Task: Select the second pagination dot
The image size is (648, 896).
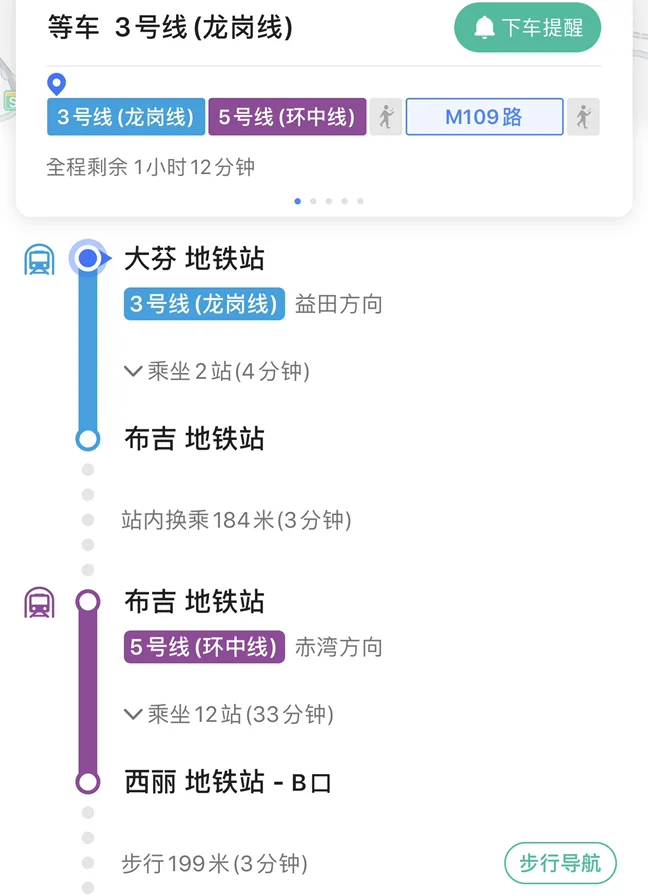Action: click(x=313, y=201)
